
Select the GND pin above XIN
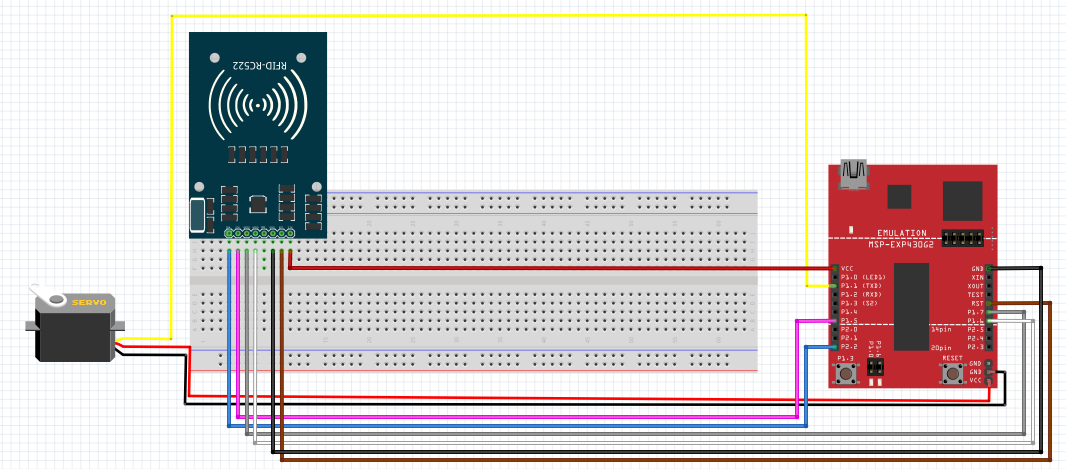[989, 268]
